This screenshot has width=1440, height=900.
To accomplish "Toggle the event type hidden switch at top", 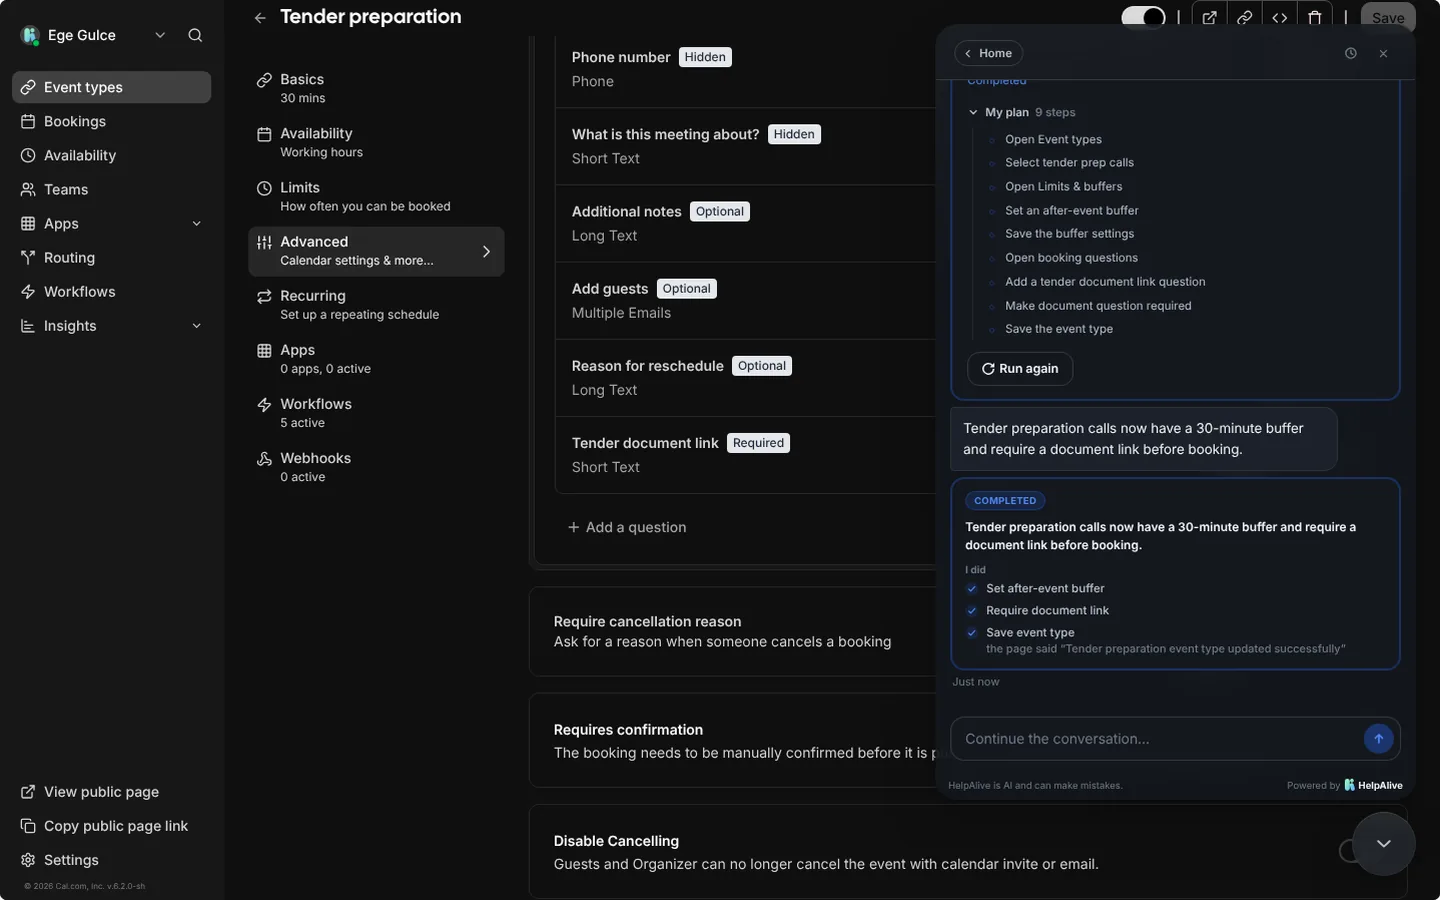I will point(1143,17).
